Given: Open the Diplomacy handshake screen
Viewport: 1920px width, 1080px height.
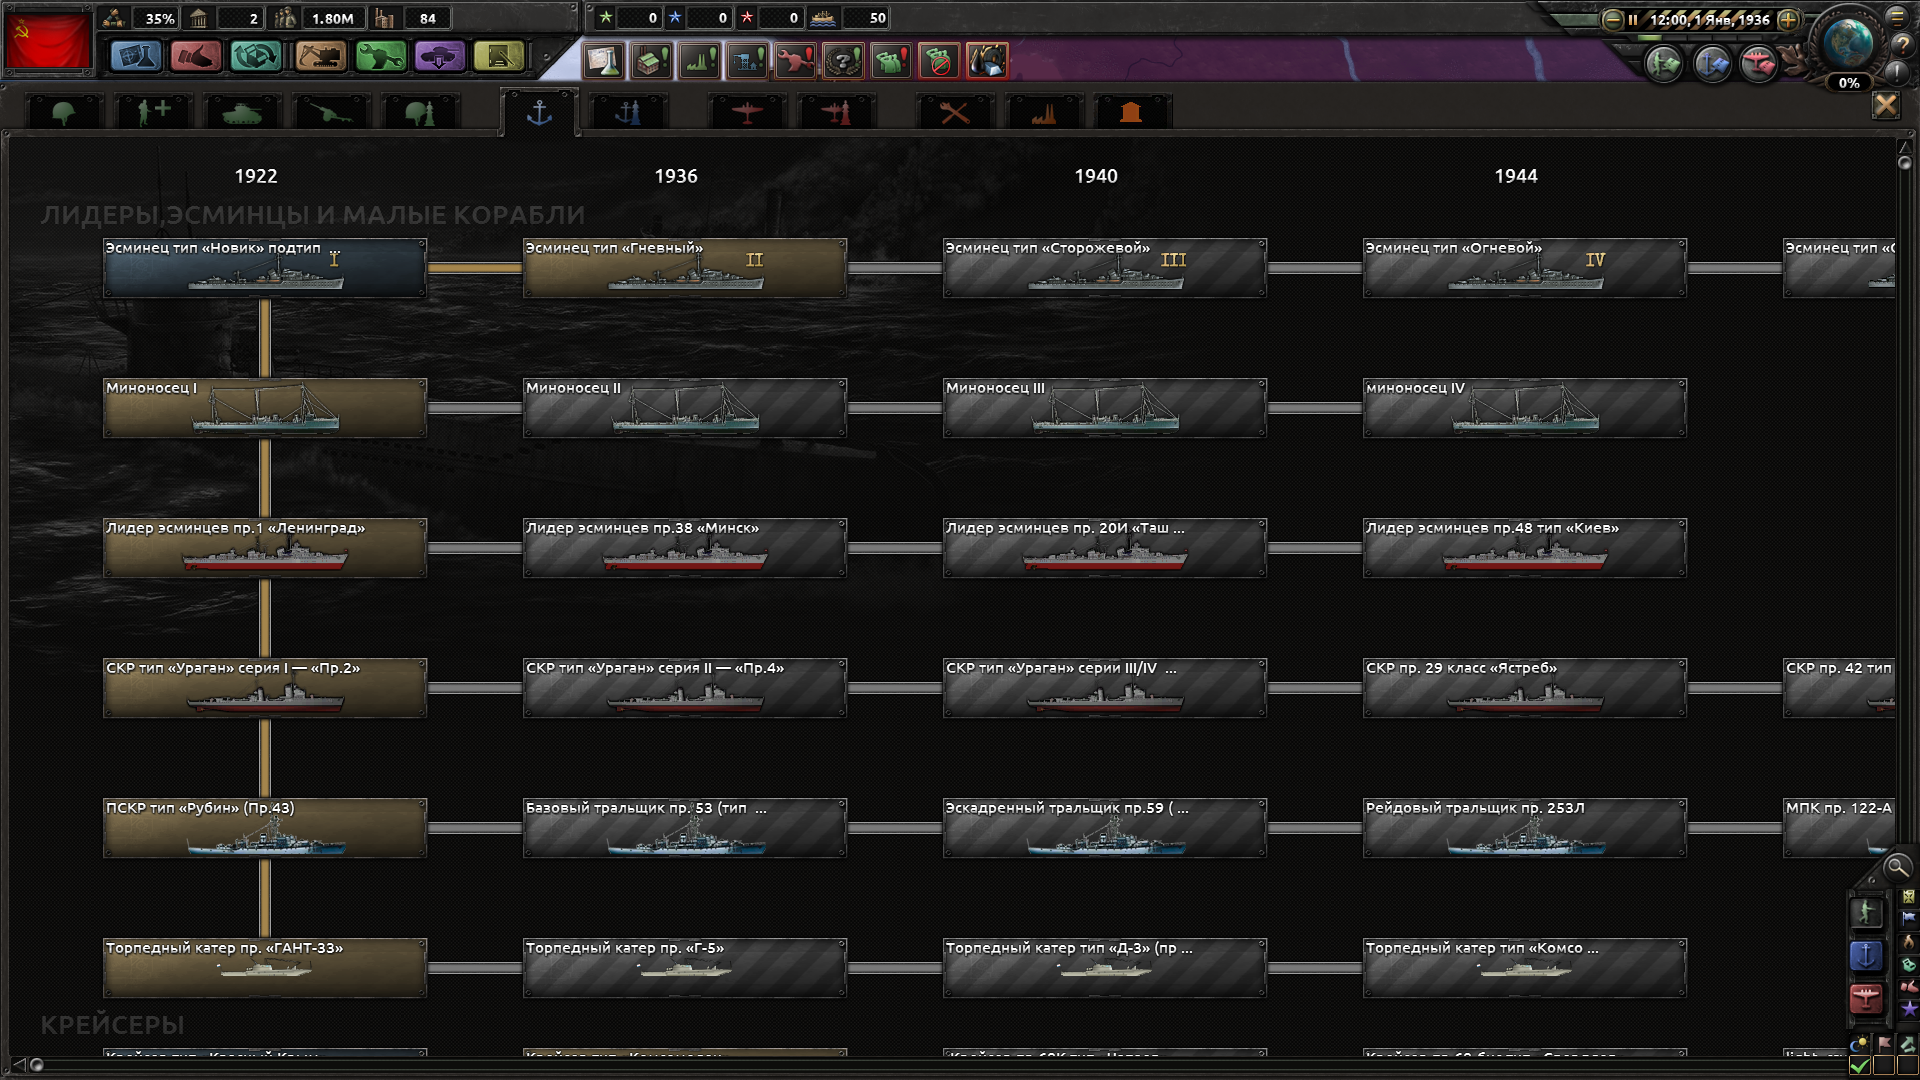Looking at the screenshot, I should pos(196,57).
